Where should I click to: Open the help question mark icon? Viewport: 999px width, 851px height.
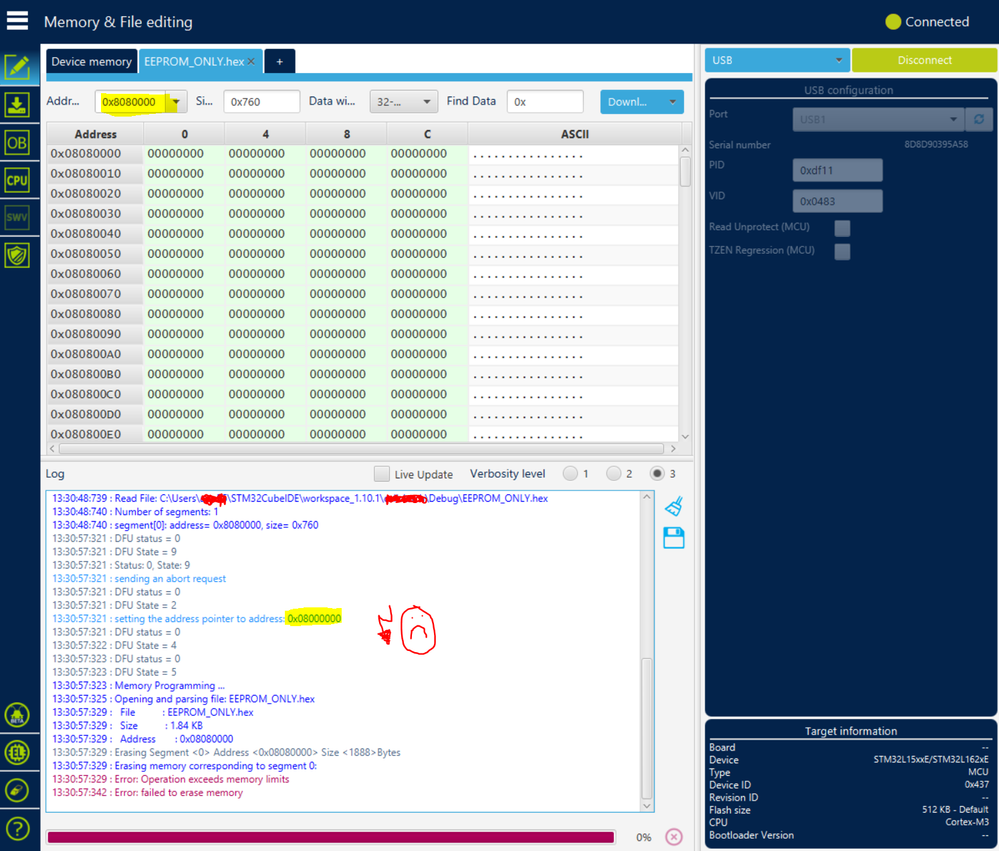[17, 829]
